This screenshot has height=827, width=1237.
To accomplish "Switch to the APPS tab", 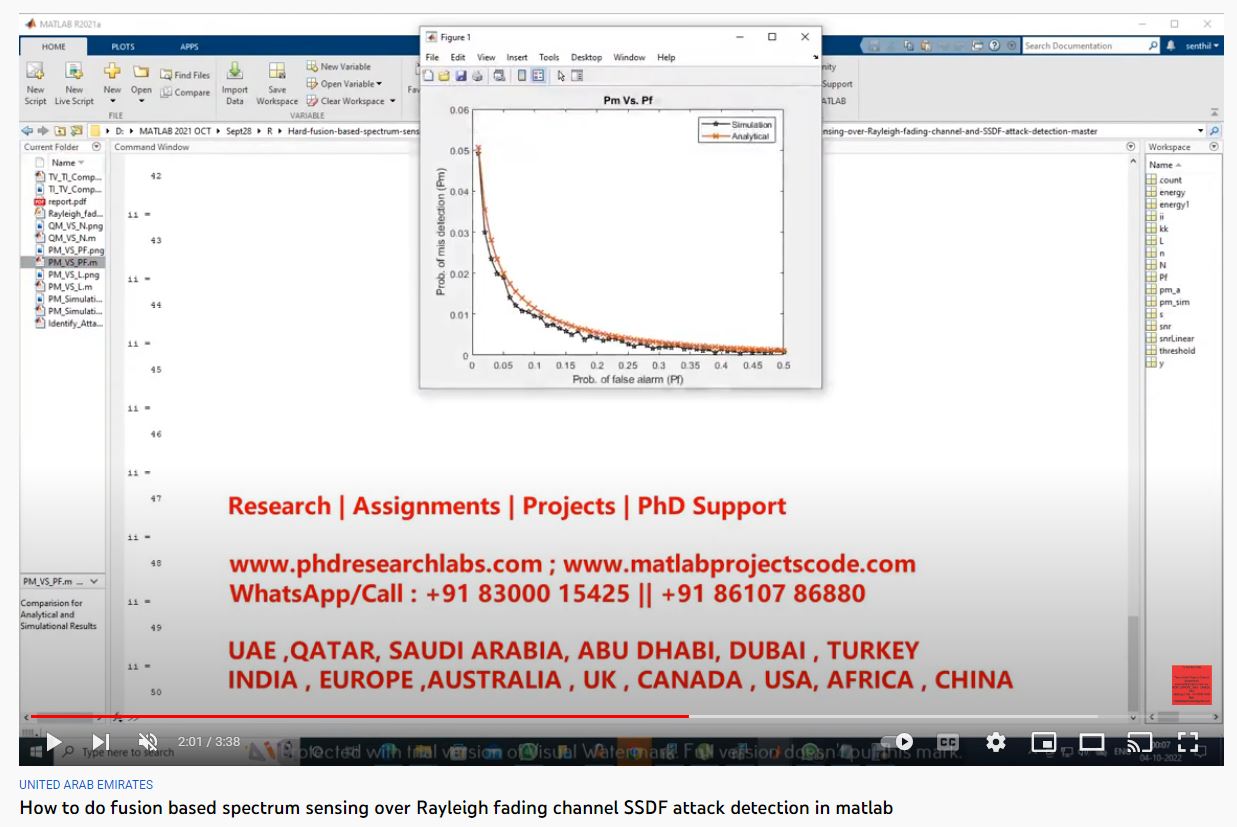I will (189, 46).
